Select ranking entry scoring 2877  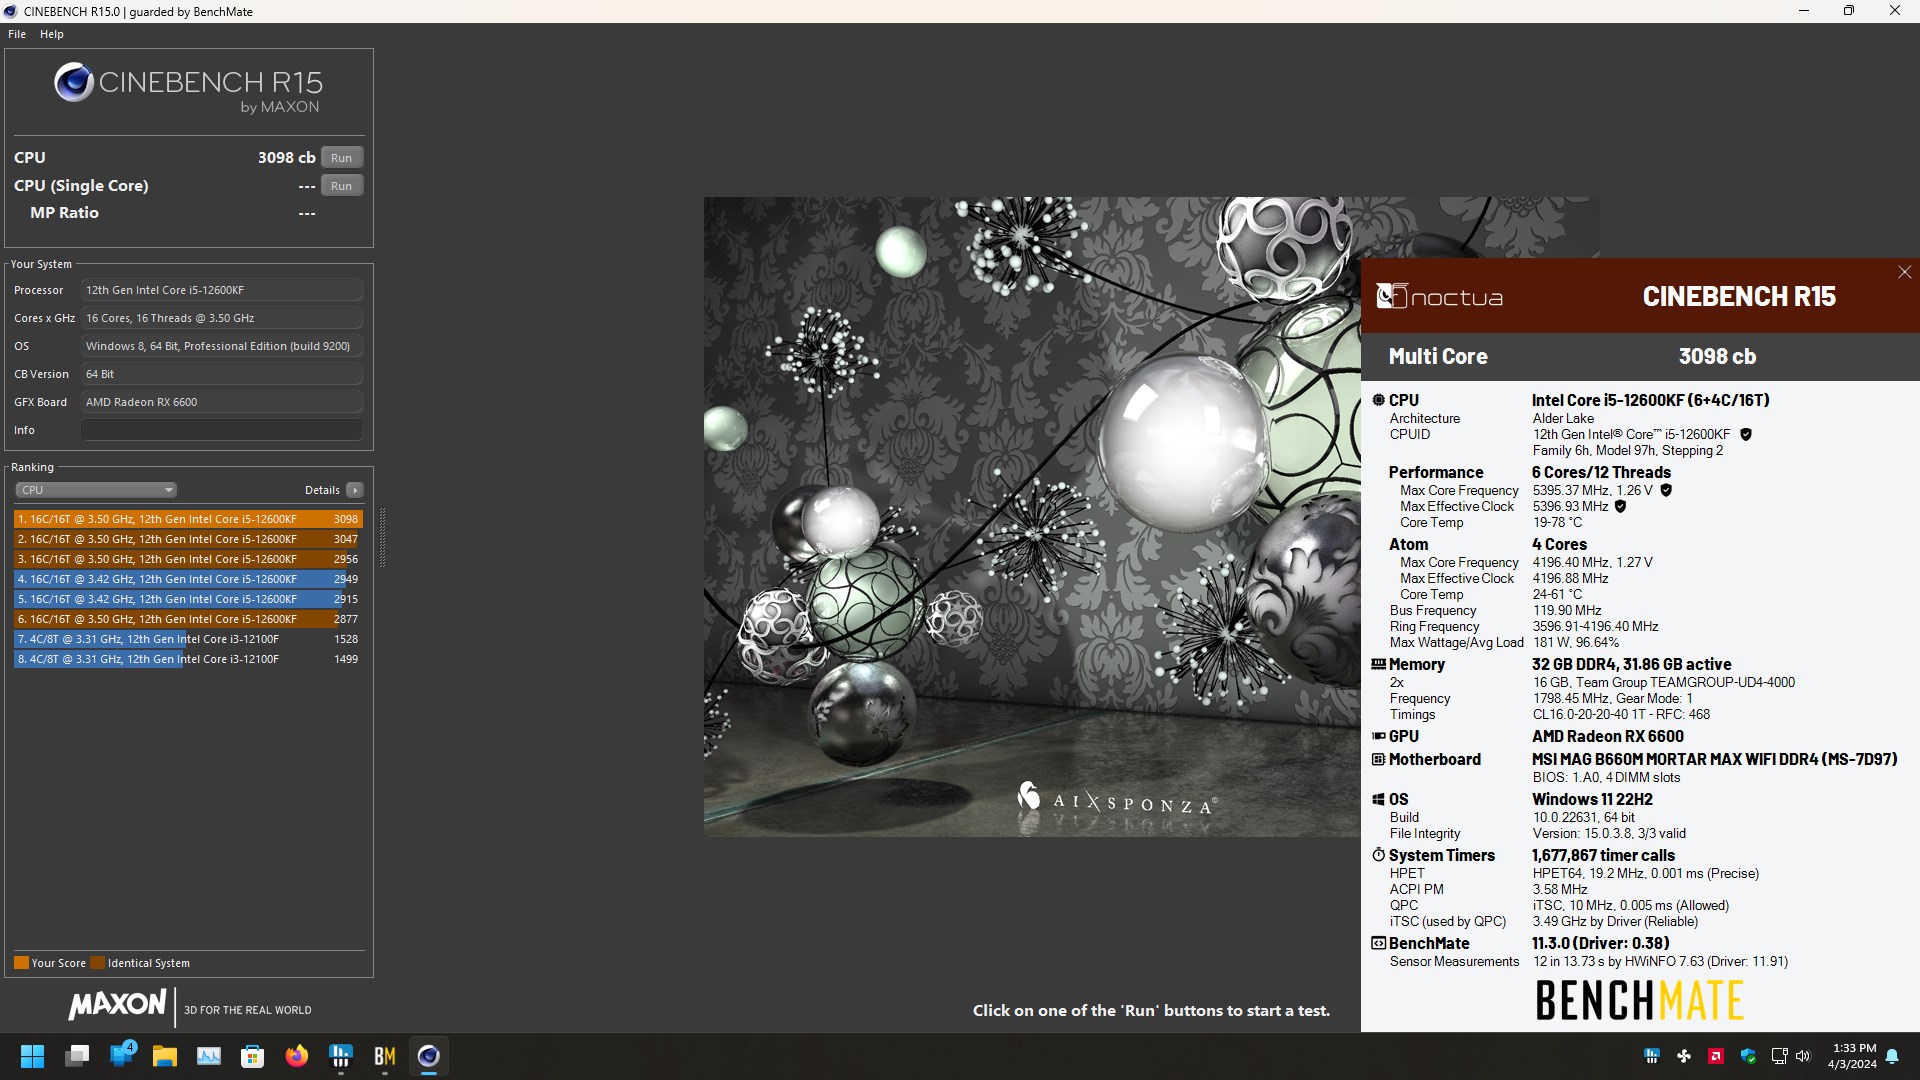(x=188, y=619)
